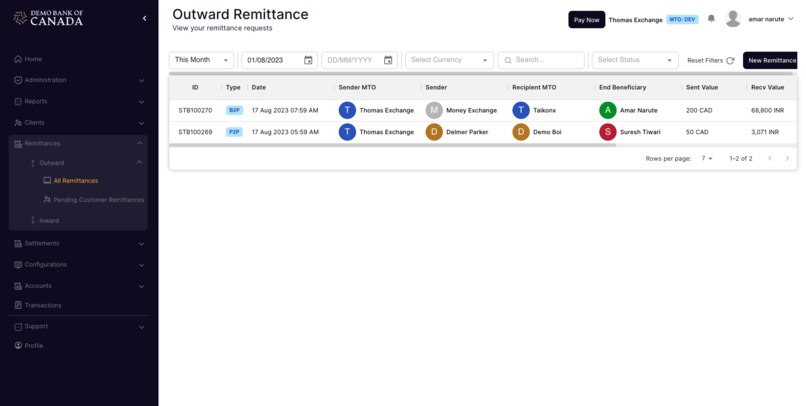
Task: Click the New Remittance button
Action: 770,60
